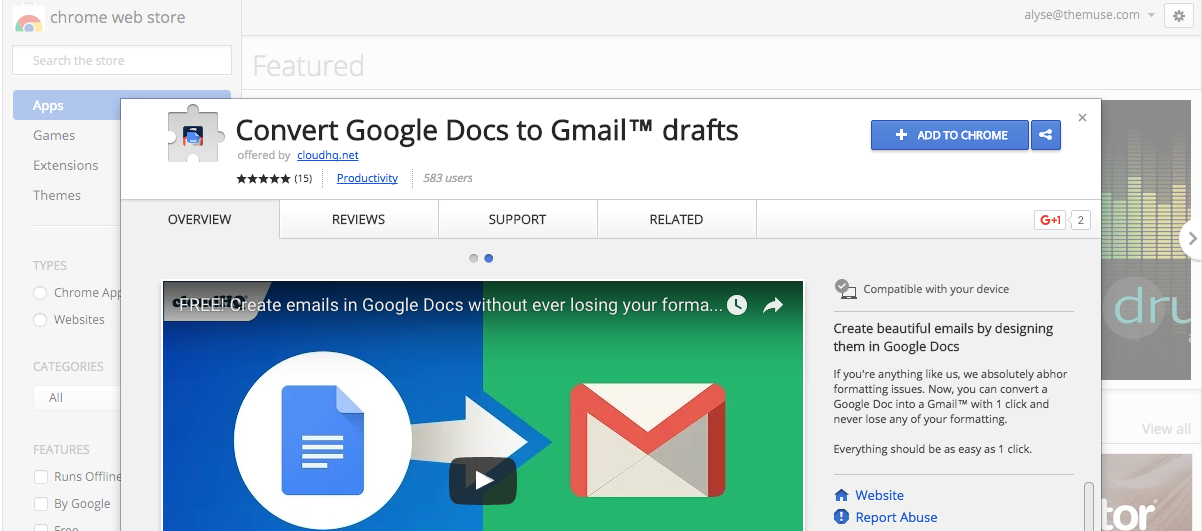Click the Add to Chrome button
Image resolution: width=1202 pixels, height=531 pixels.
(x=950, y=135)
